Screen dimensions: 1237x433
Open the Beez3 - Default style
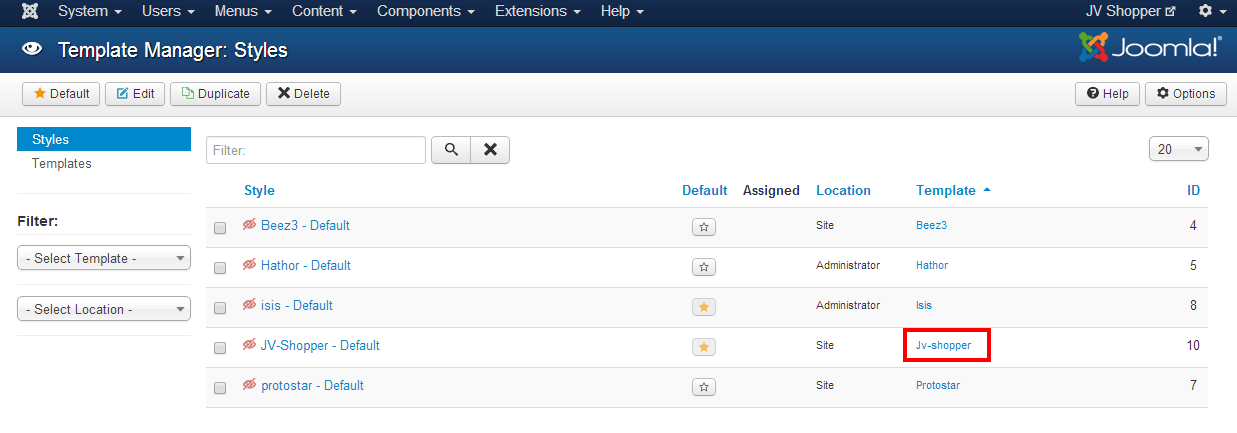pos(305,225)
